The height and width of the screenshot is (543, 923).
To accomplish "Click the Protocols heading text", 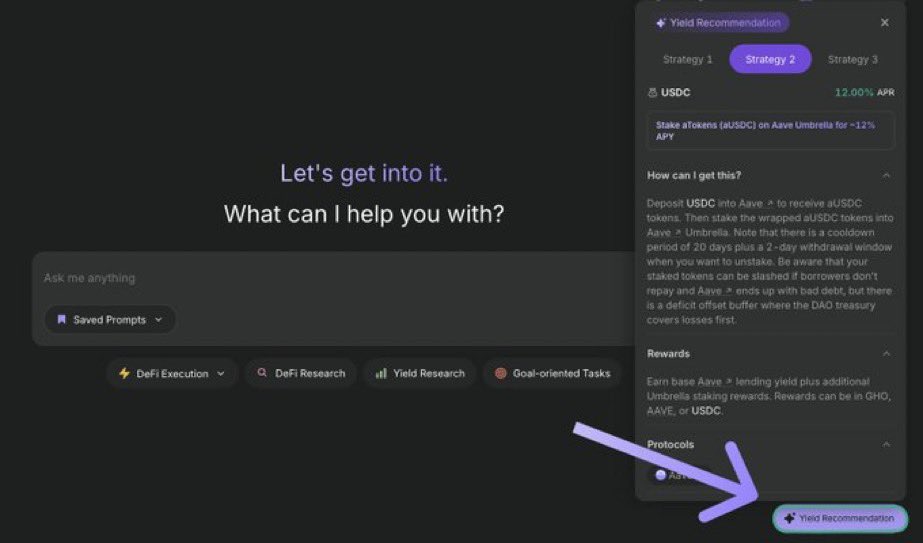I will [x=670, y=444].
